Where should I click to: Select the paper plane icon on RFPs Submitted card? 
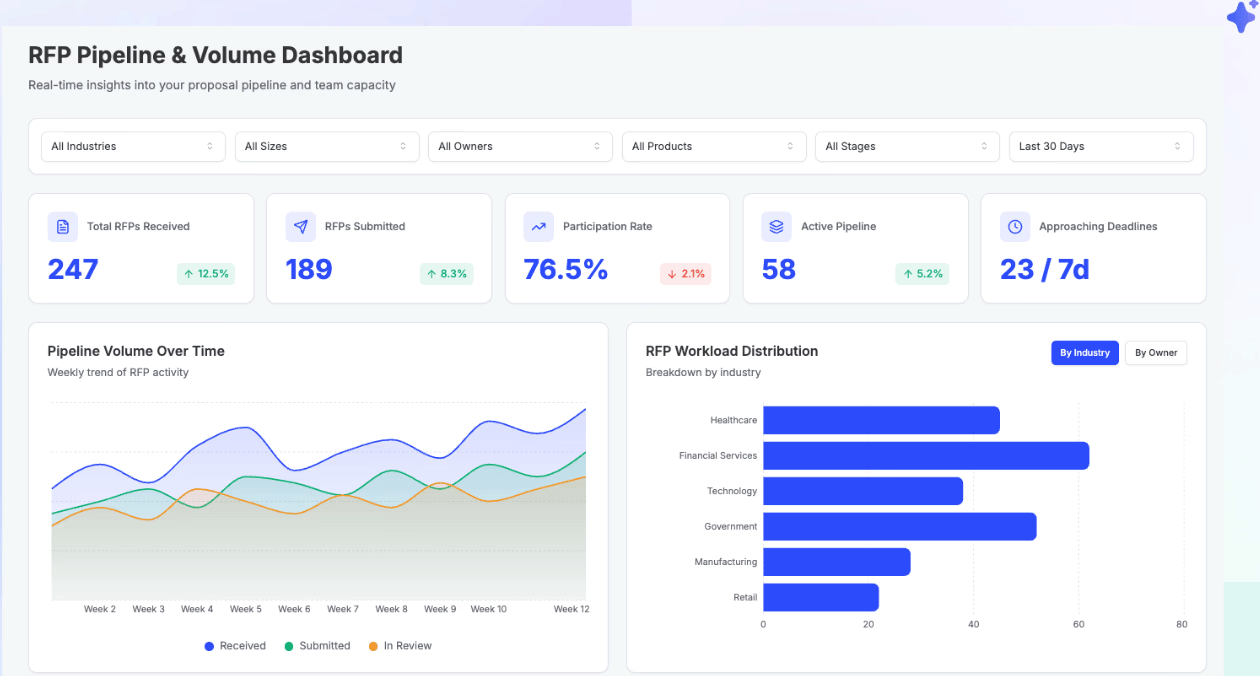300,226
